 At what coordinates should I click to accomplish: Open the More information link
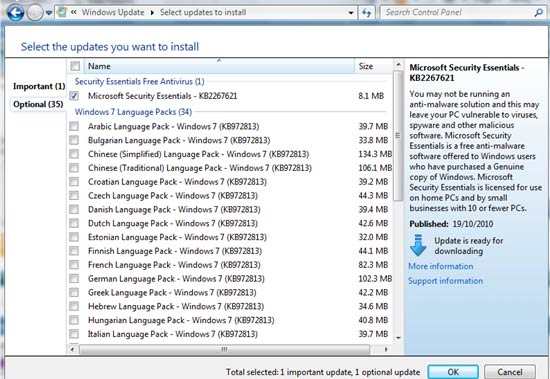(x=441, y=266)
